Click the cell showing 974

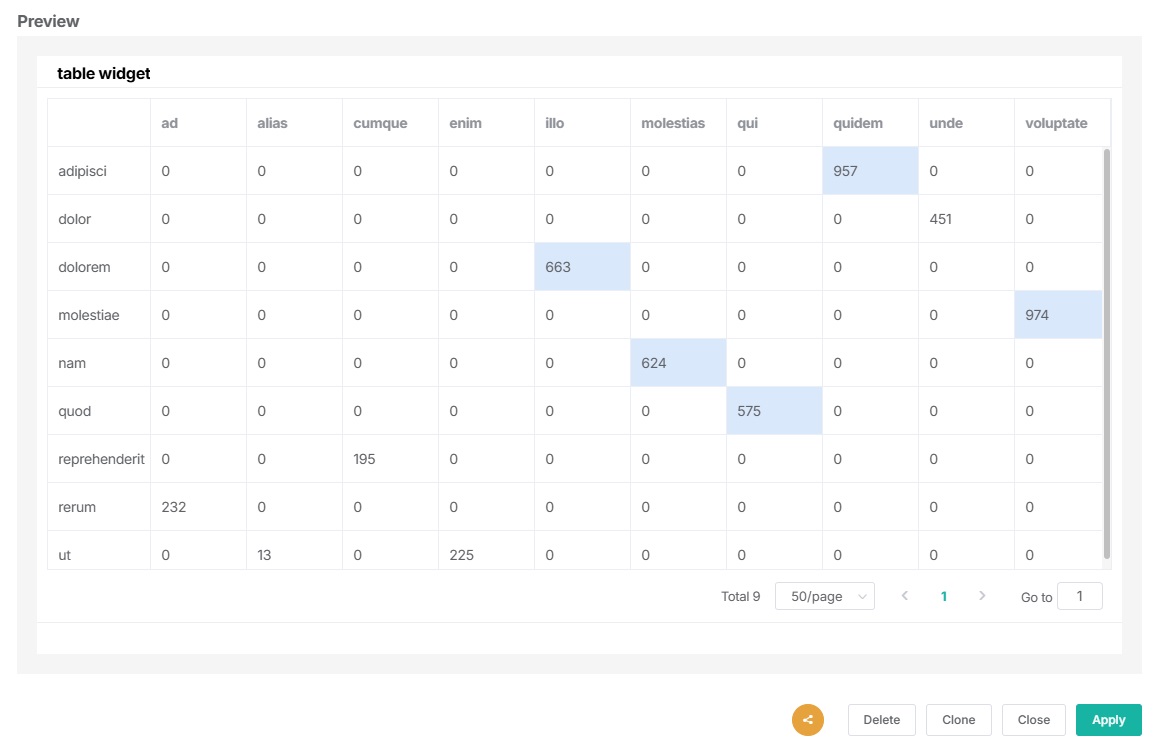[1057, 315]
